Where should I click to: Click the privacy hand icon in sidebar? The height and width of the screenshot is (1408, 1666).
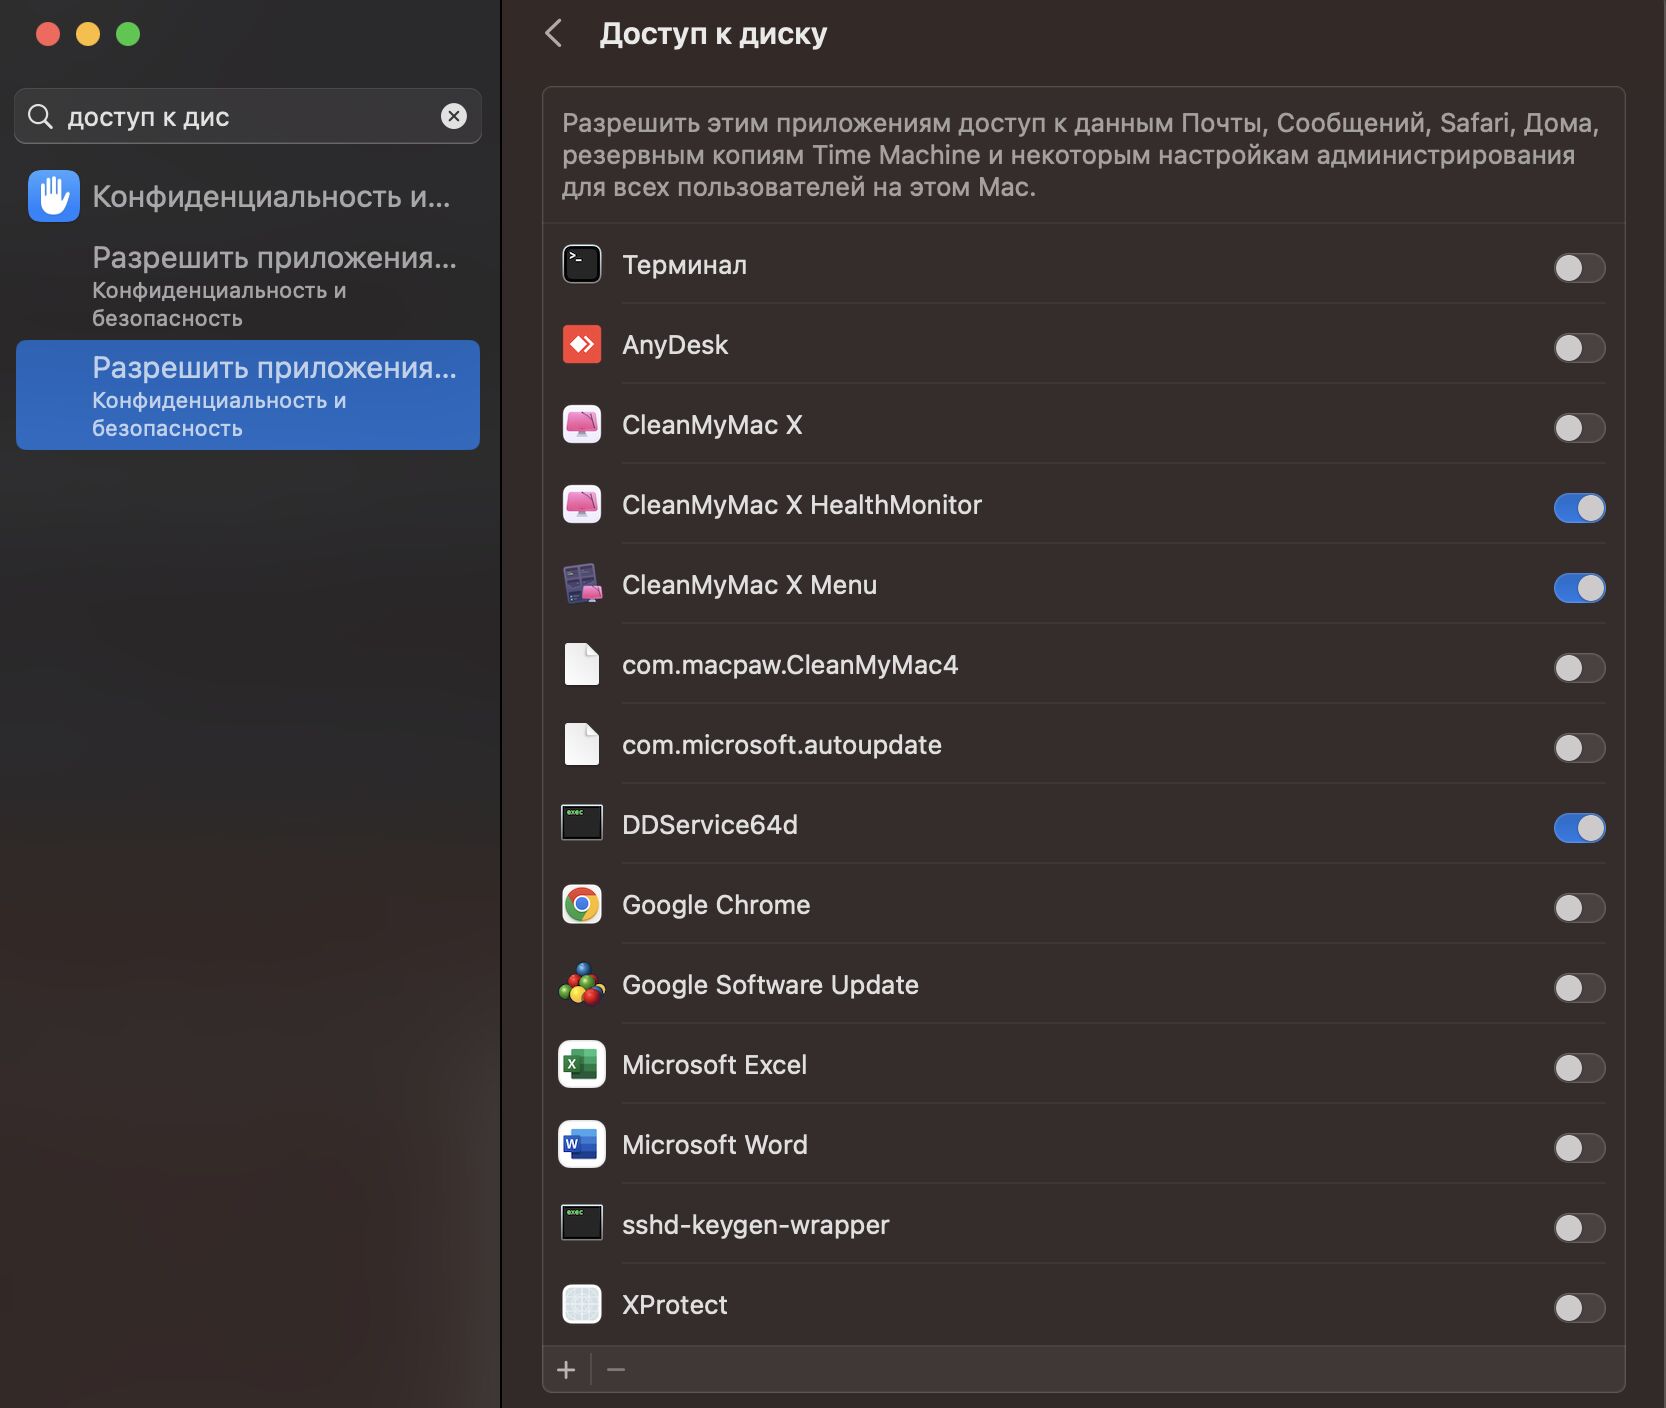pyautogui.click(x=54, y=196)
